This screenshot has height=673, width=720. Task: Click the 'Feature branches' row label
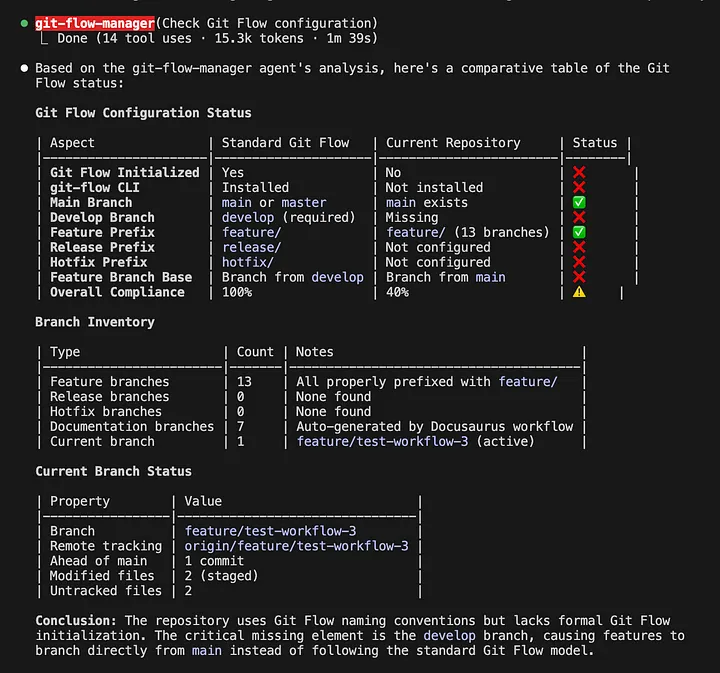(x=110, y=381)
